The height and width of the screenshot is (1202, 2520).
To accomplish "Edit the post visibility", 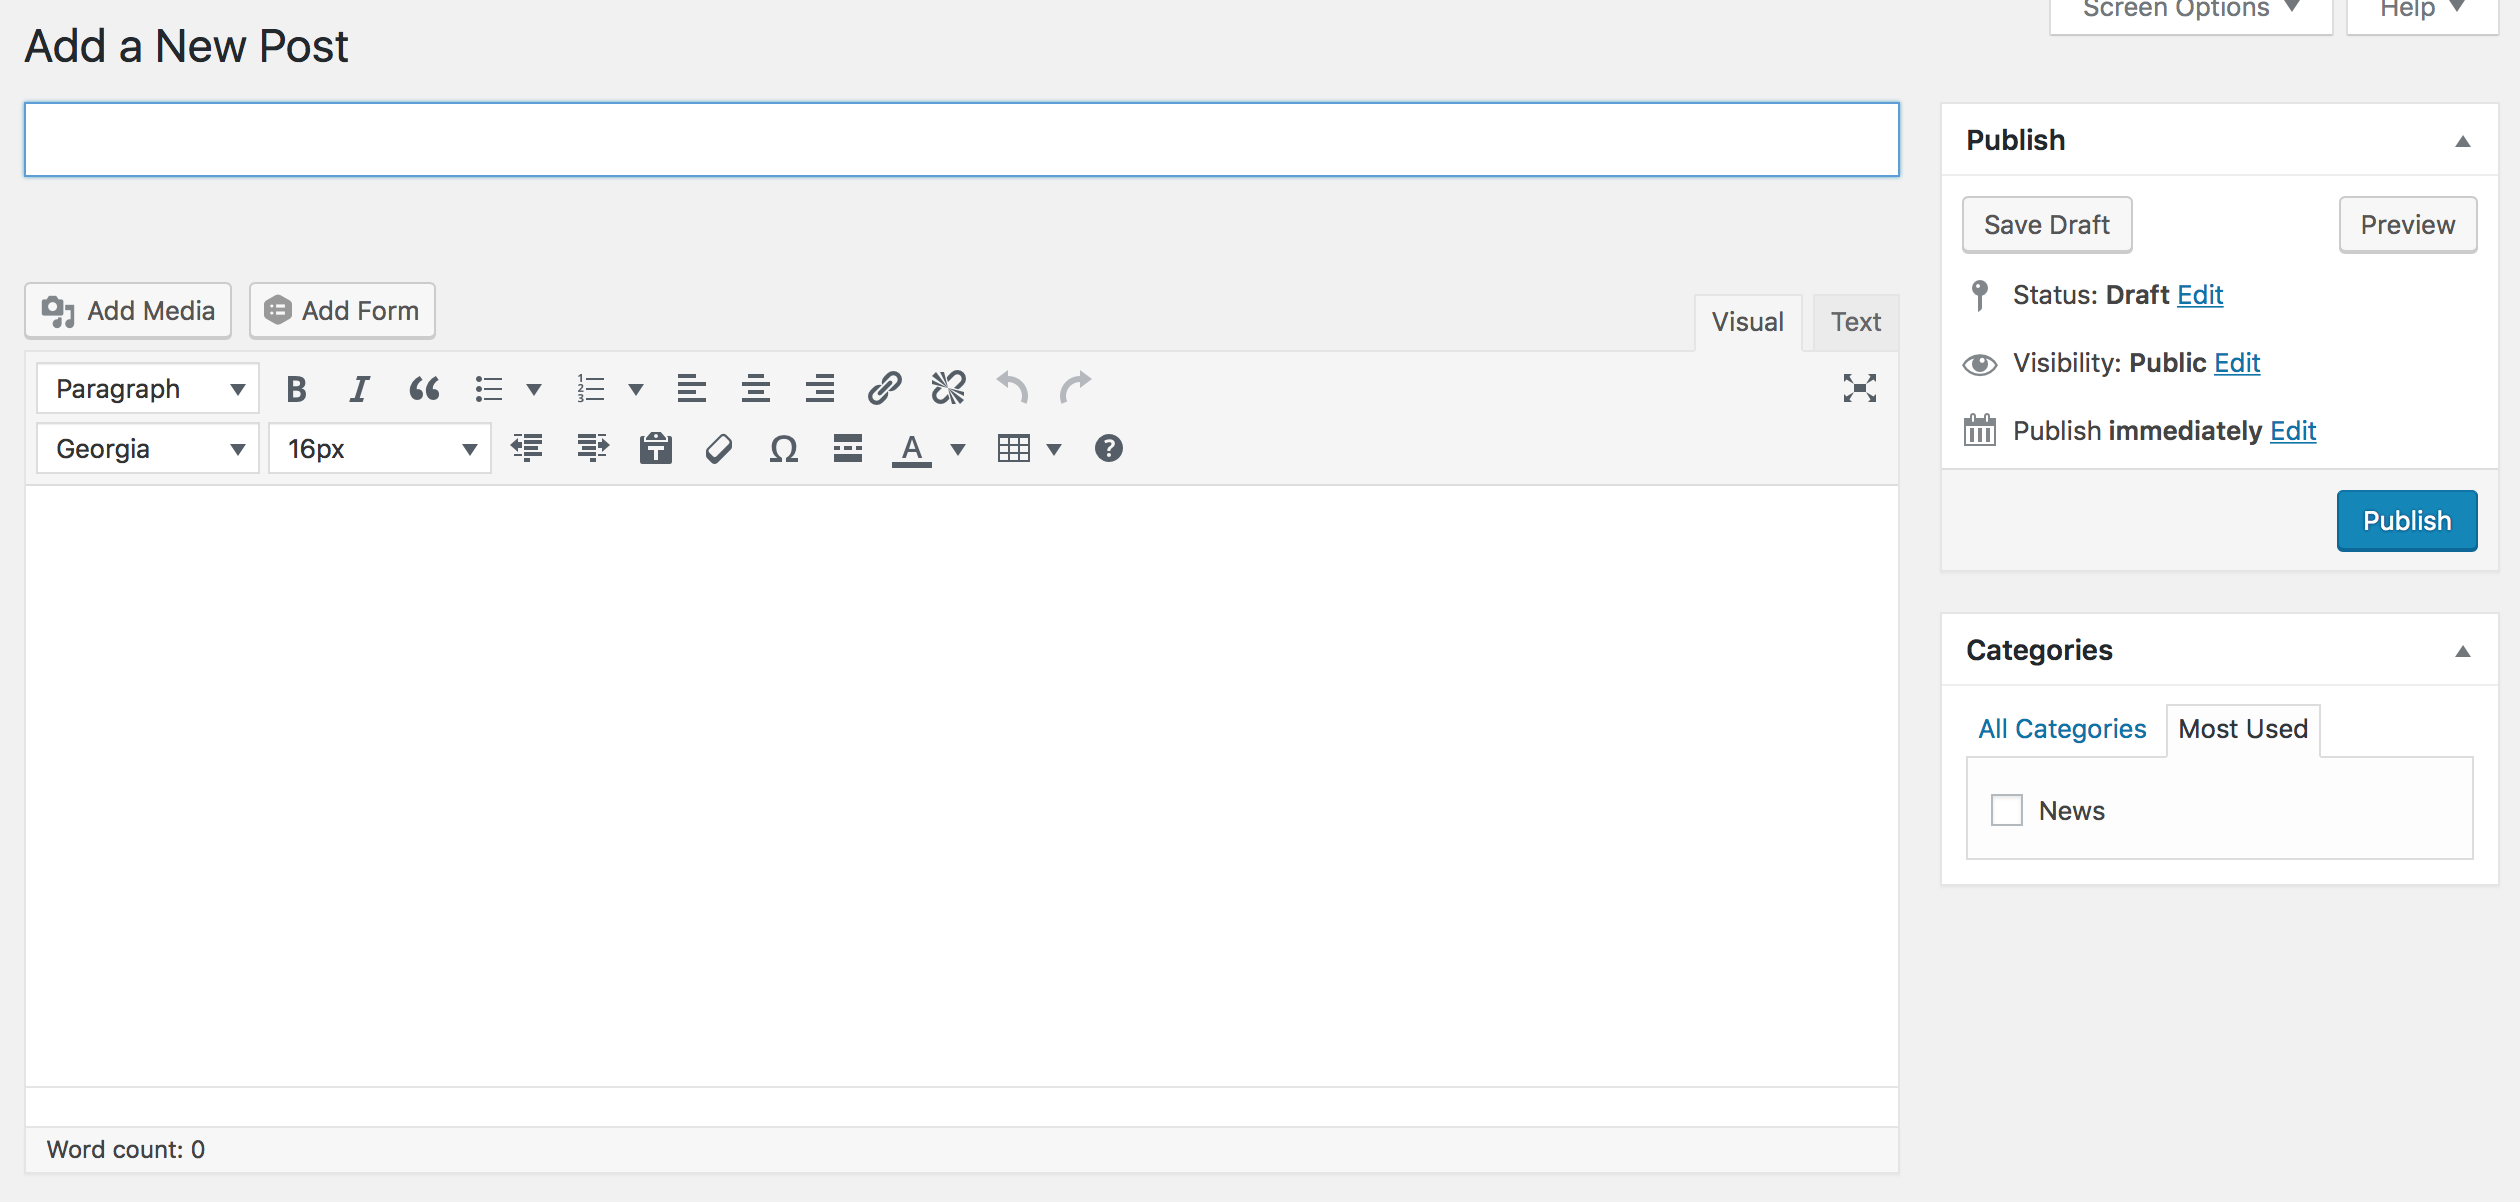I will tap(2237, 363).
